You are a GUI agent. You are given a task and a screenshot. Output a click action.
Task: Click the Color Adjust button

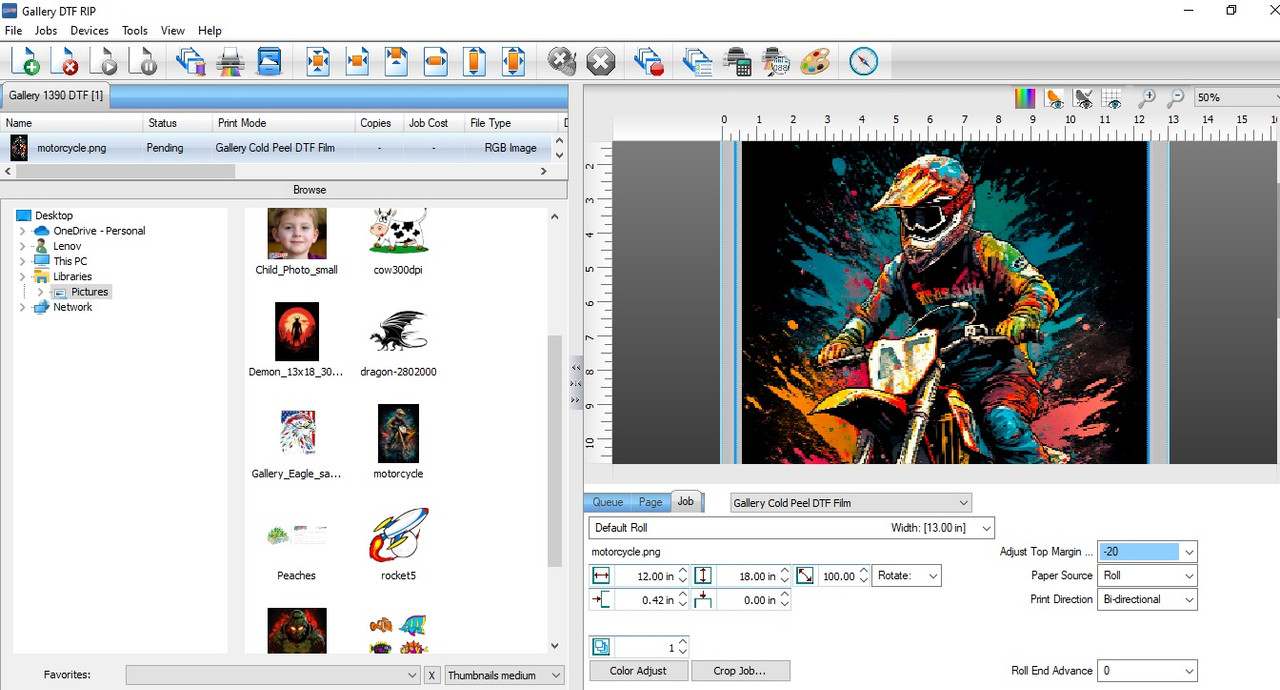click(638, 670)
